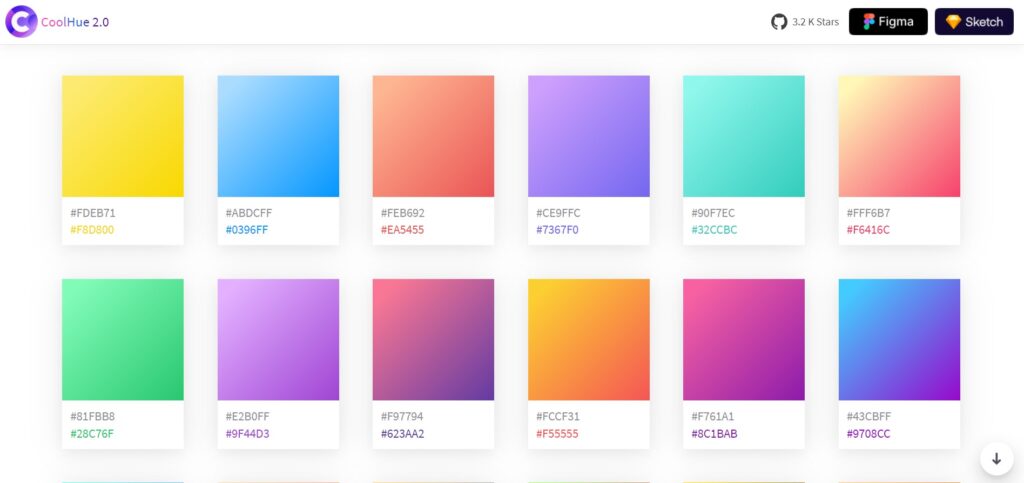This screenshot has height=483, width=1024.
Task: Copy hex code #9708CC
Action: [869, 433]
